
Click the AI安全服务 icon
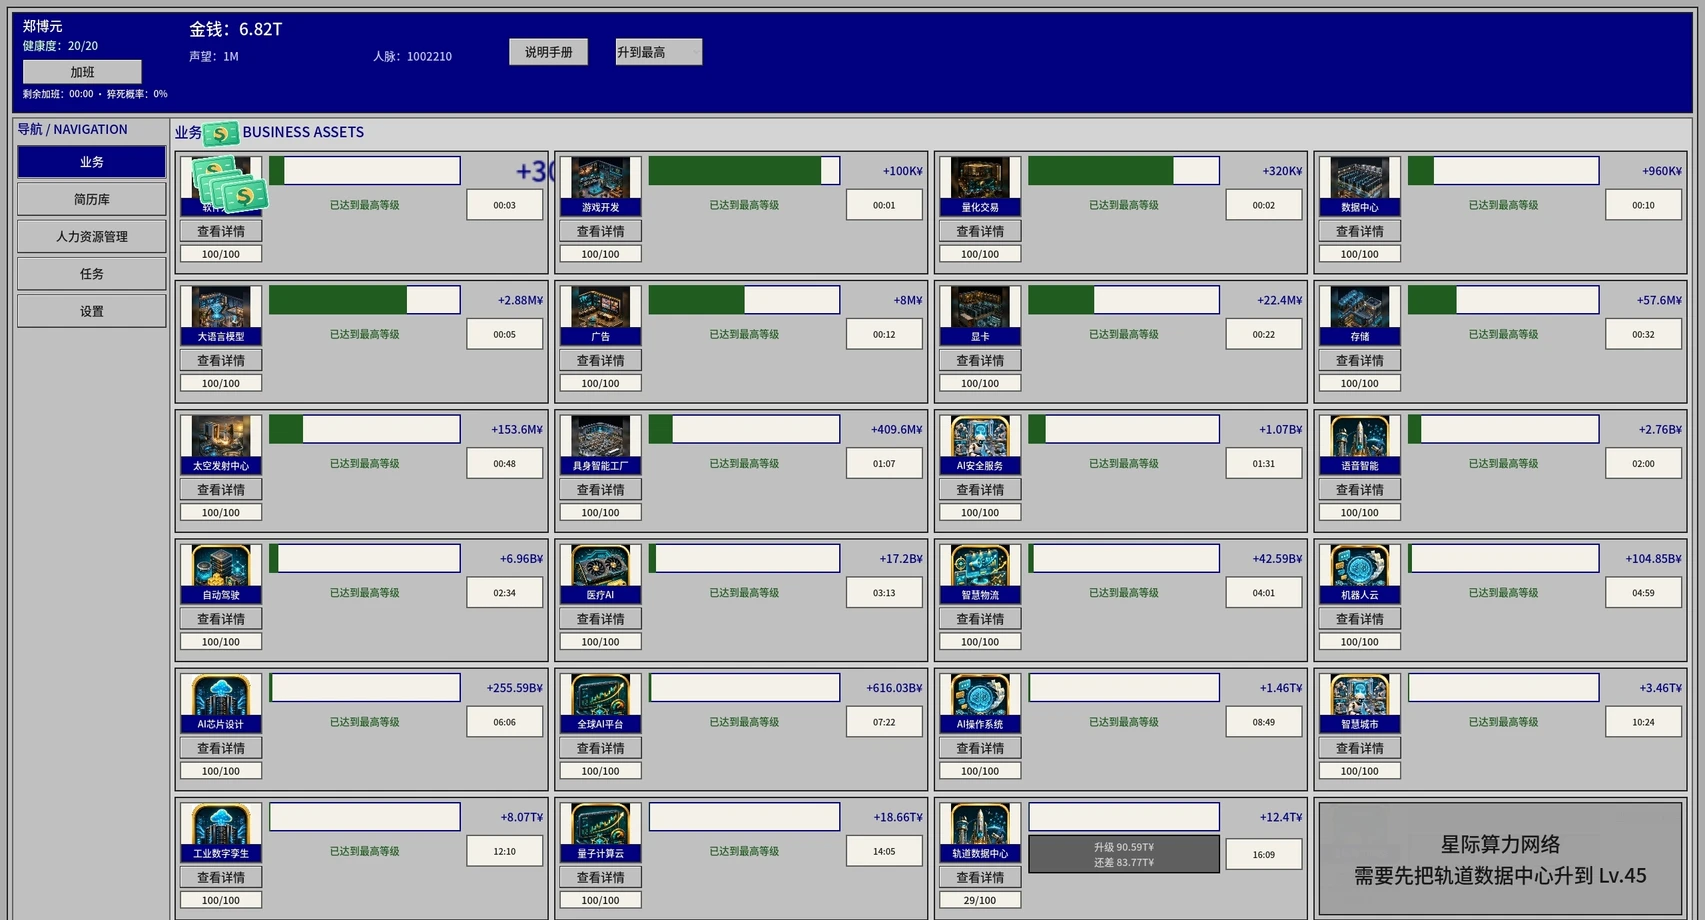click(980, 444)
